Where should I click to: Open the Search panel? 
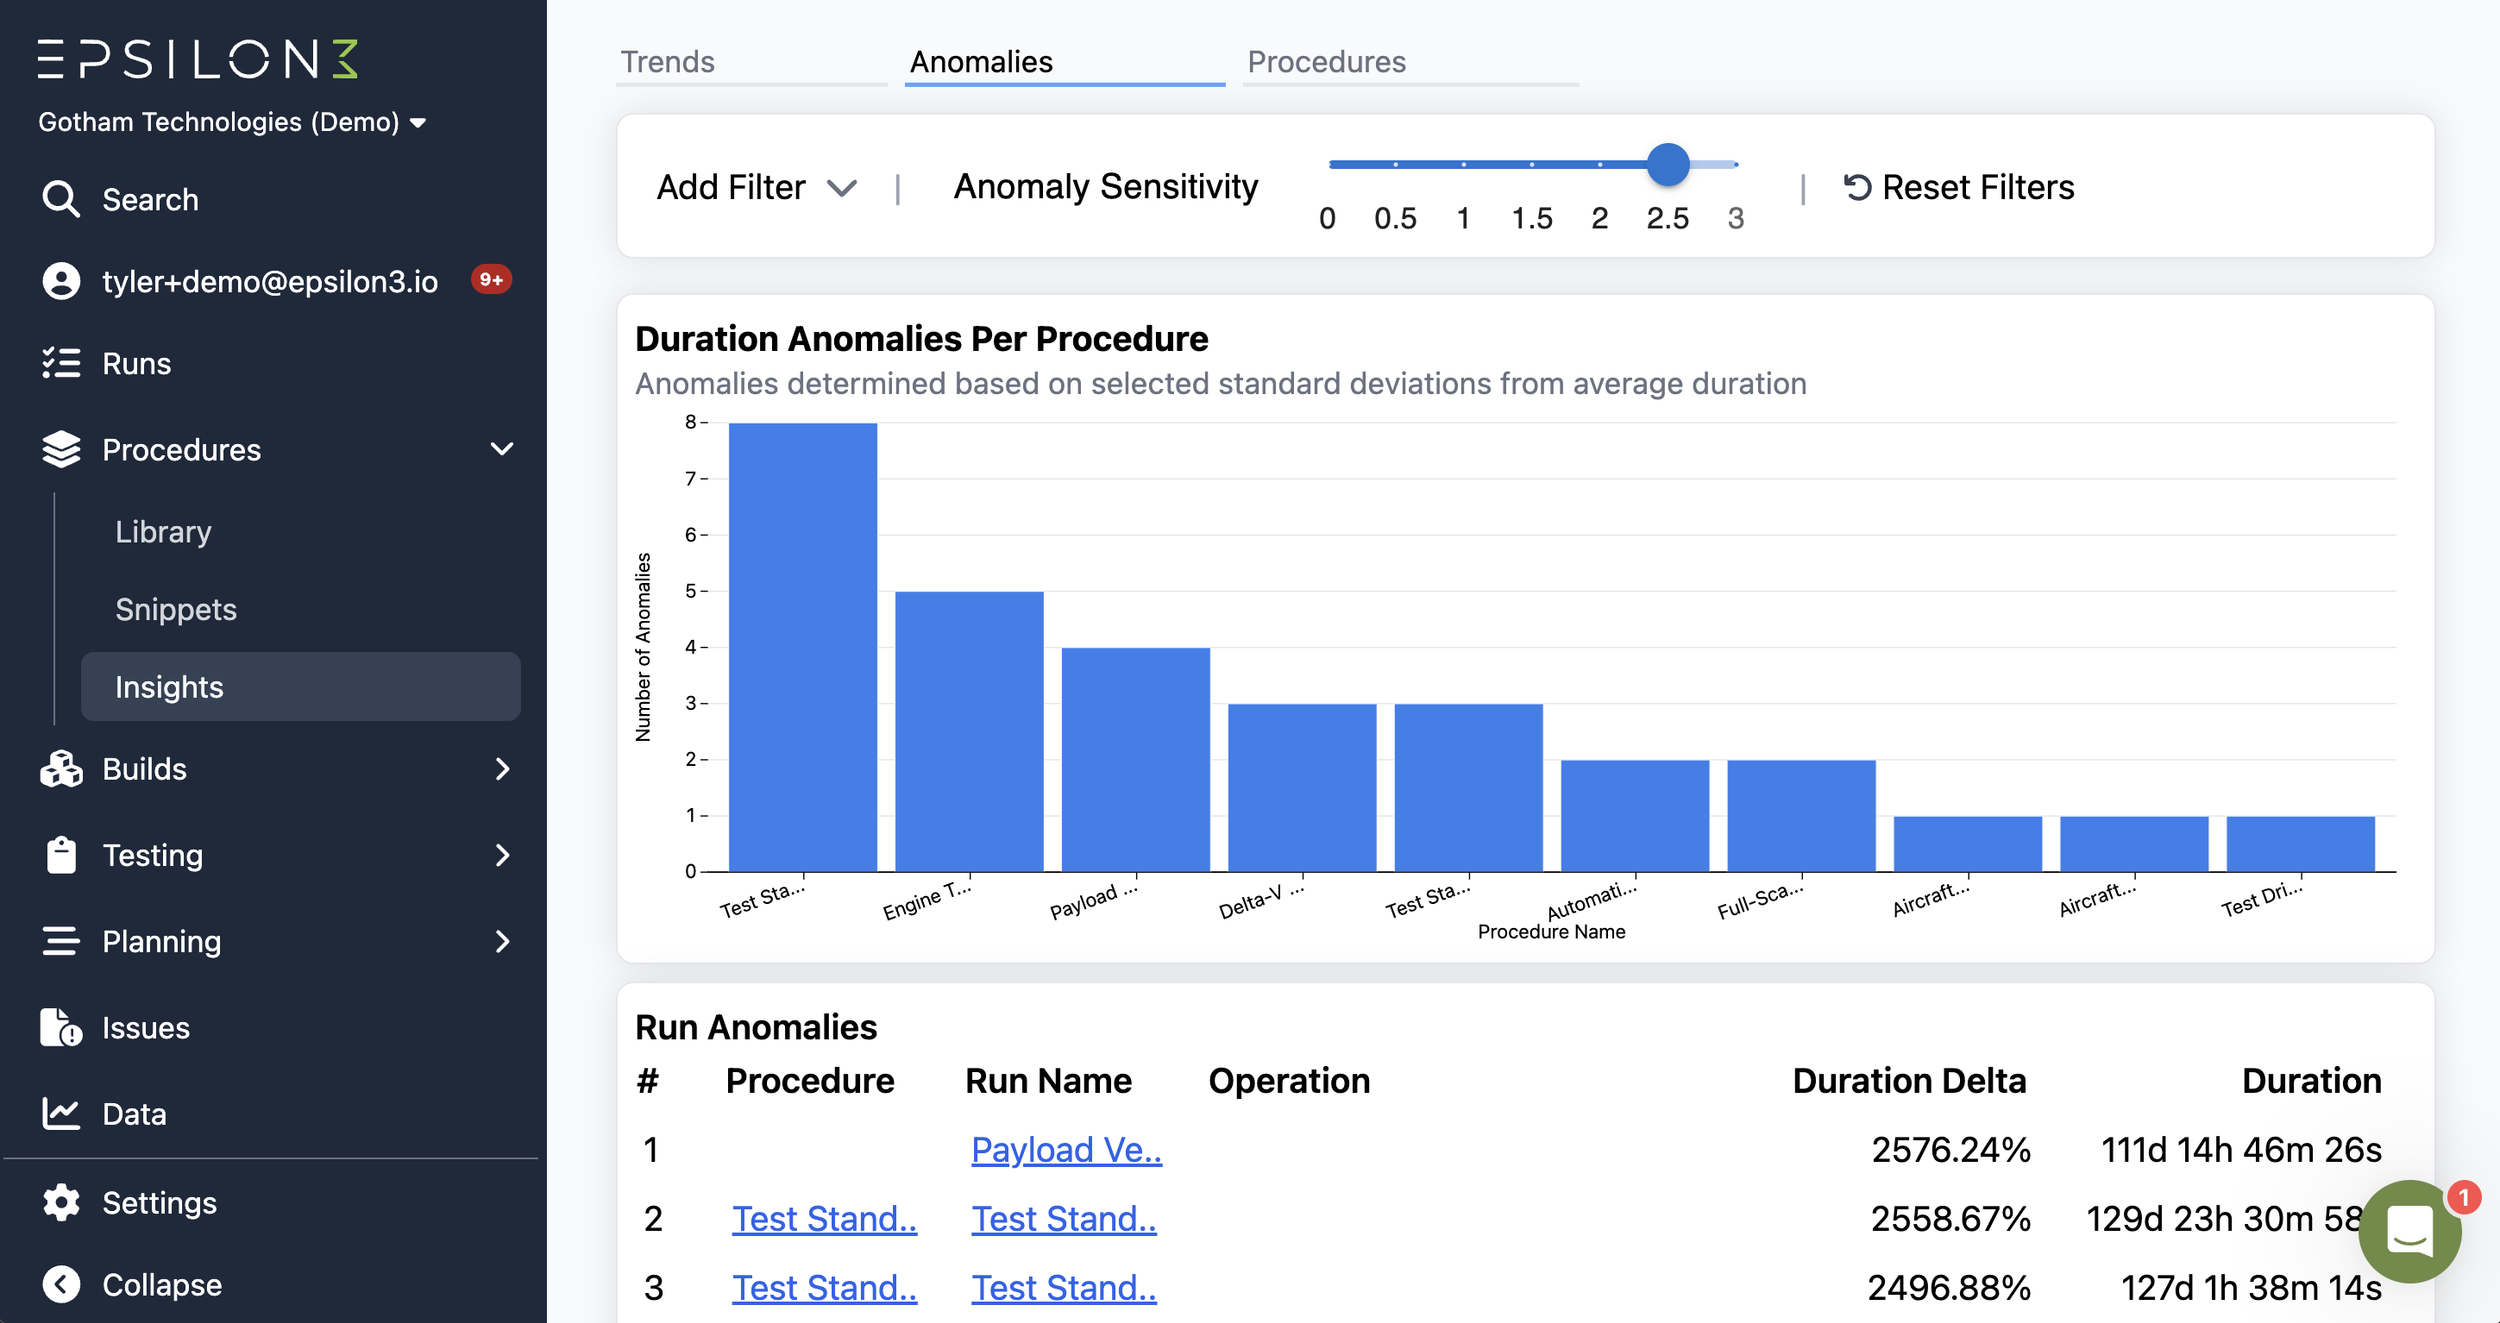click(61, 198)
